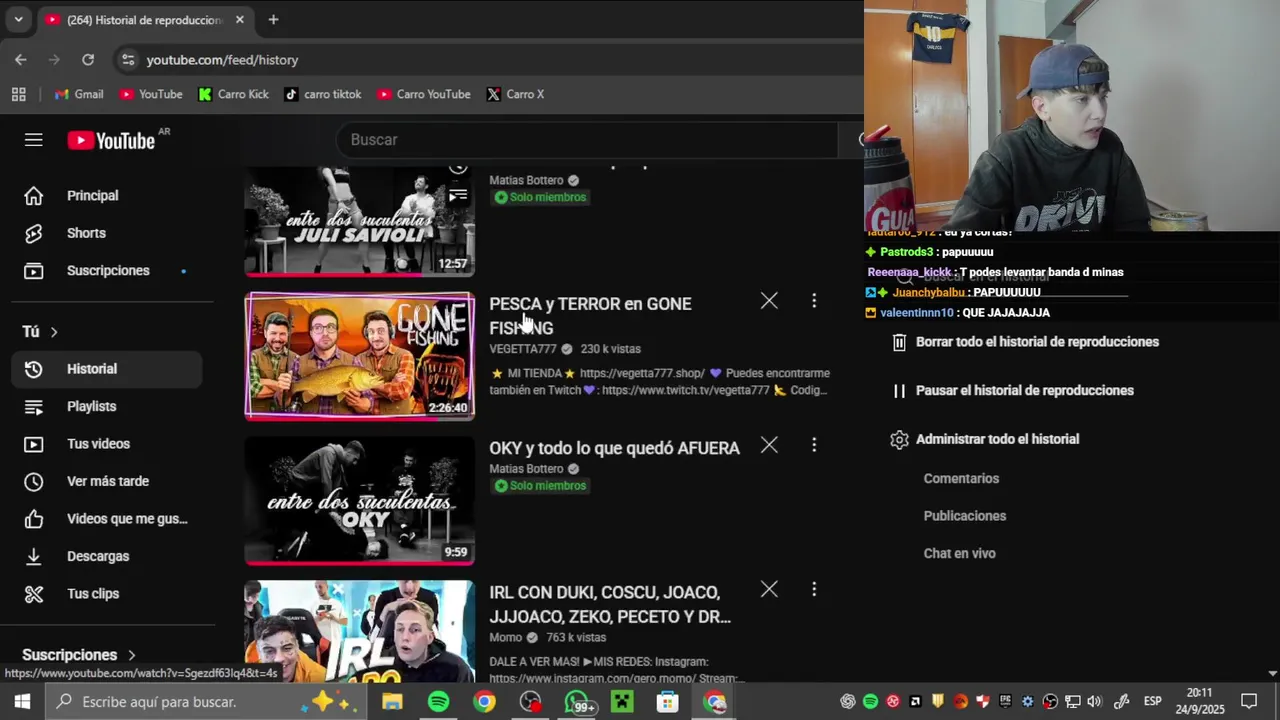Click the Windows taskbar search box
The width and height of the screenshot is (1280, 720).
point(205,702)
